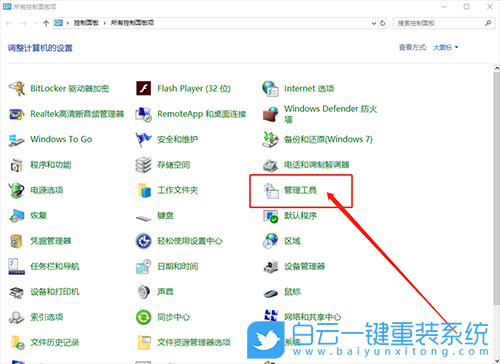Open the 设备管理器 icon
The width and height of the screenshot is (500, 364).
[270, 267]
